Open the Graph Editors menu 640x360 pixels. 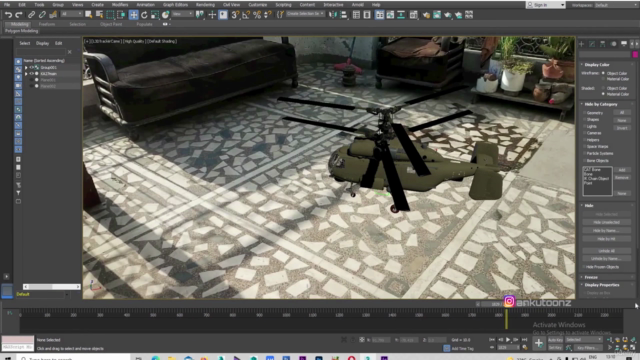coord(175,5)
